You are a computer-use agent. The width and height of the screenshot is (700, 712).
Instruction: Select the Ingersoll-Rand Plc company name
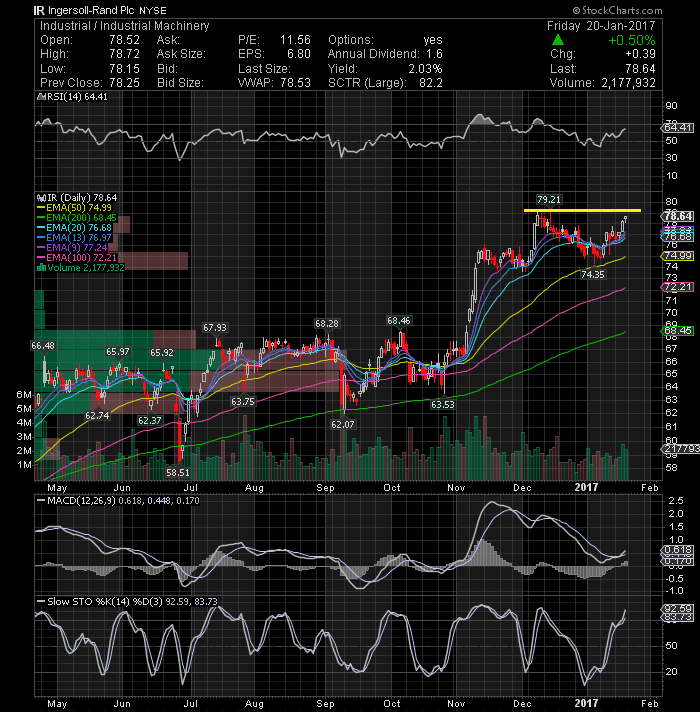(x=92, y=10)
